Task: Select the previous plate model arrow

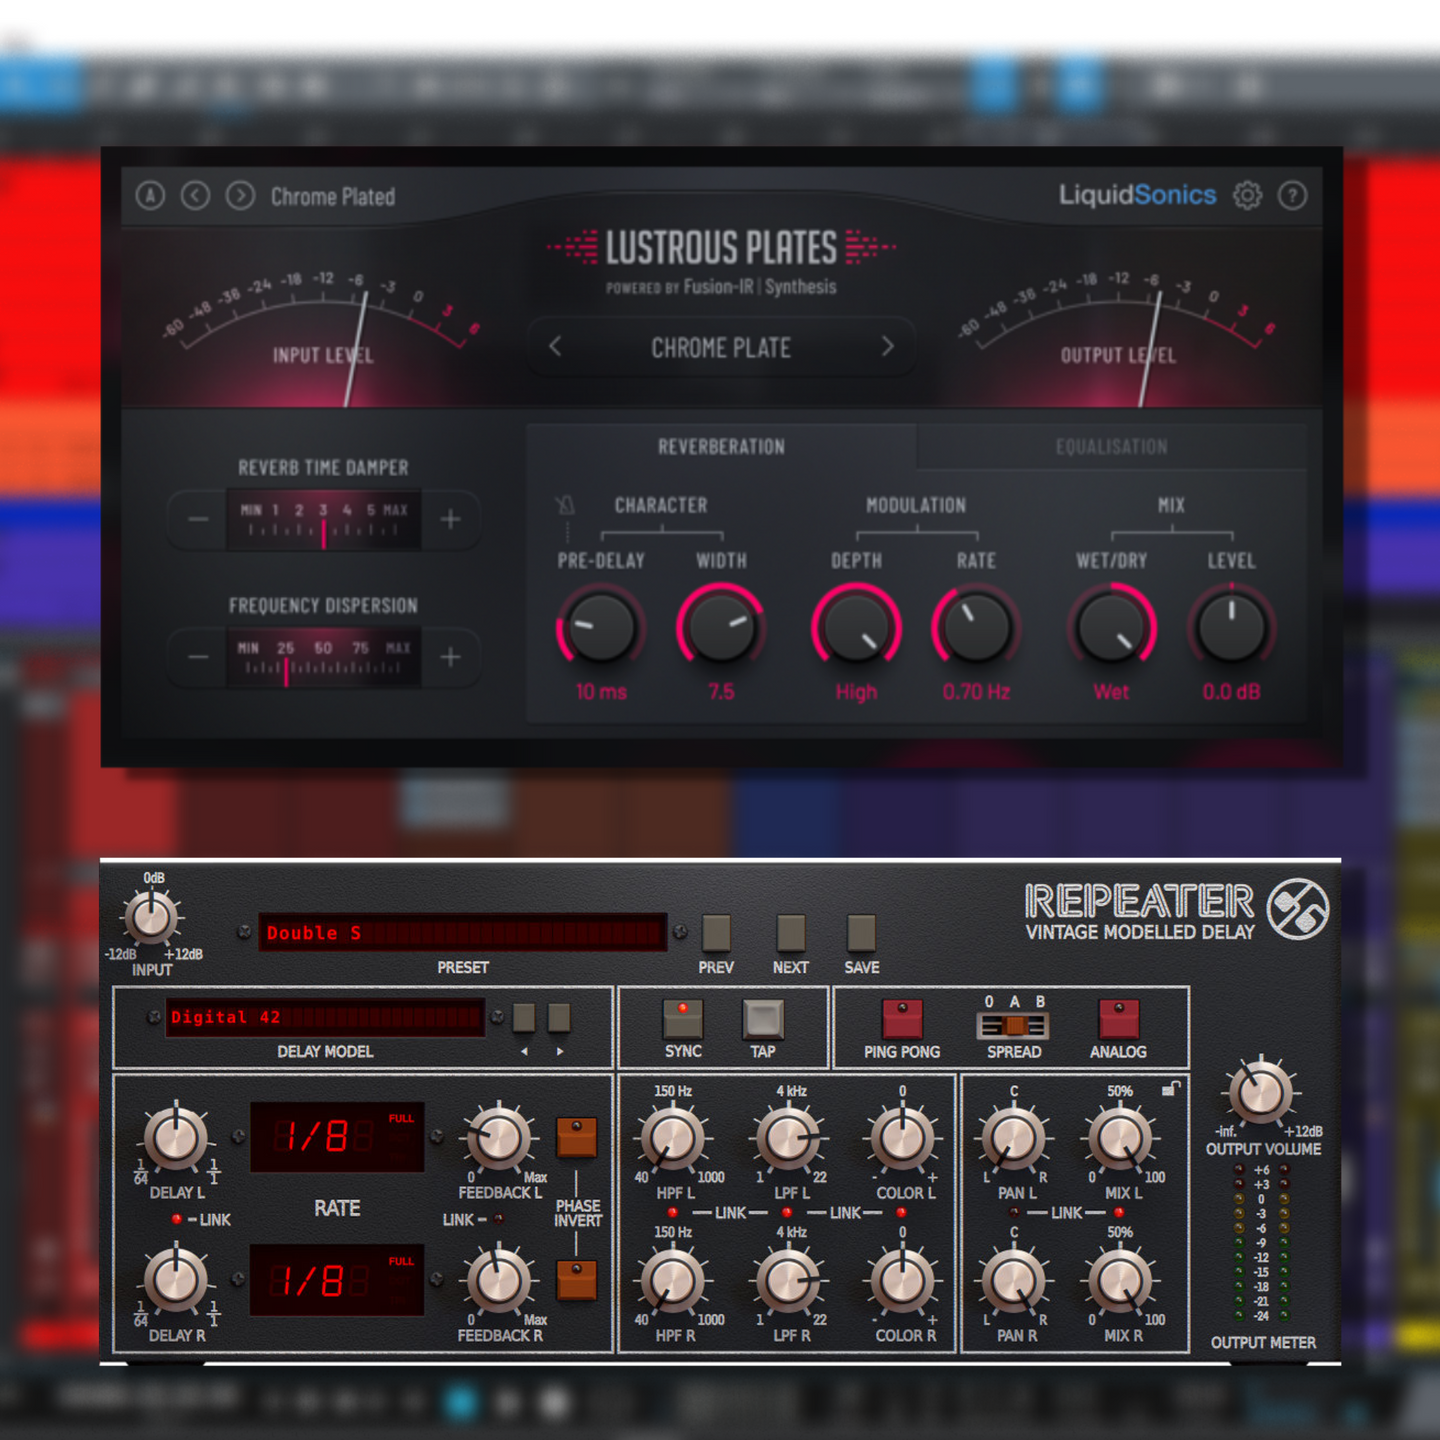Action: pos(555,347)
